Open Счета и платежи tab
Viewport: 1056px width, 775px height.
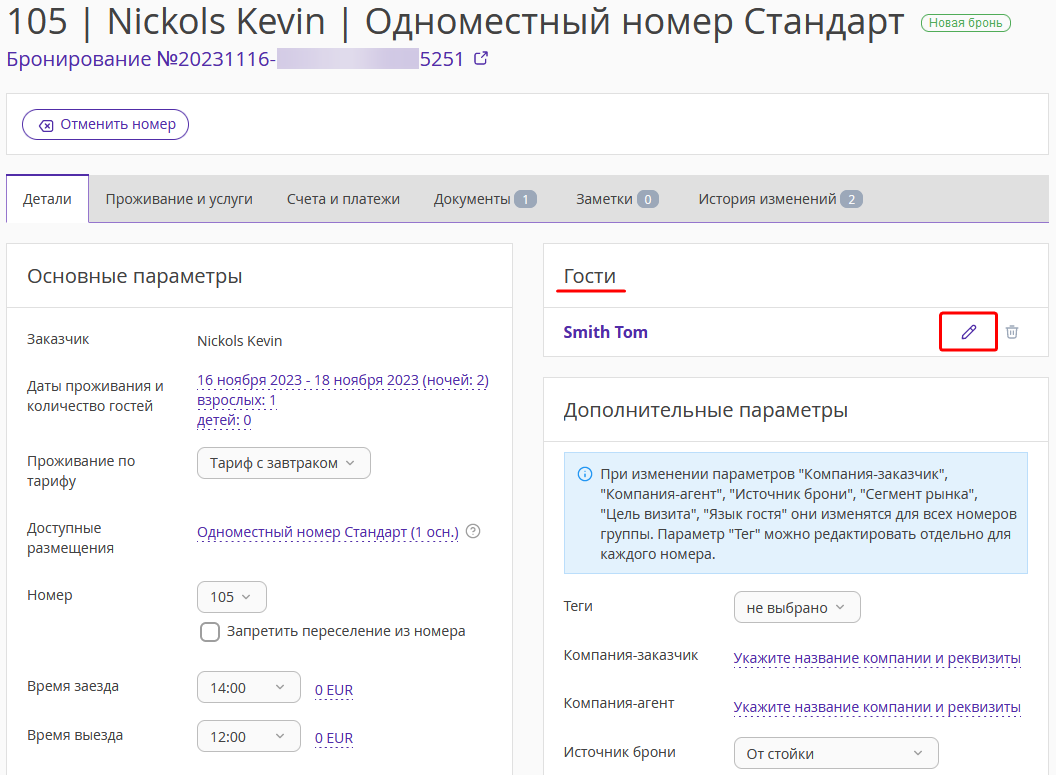(x=343, y=199)
